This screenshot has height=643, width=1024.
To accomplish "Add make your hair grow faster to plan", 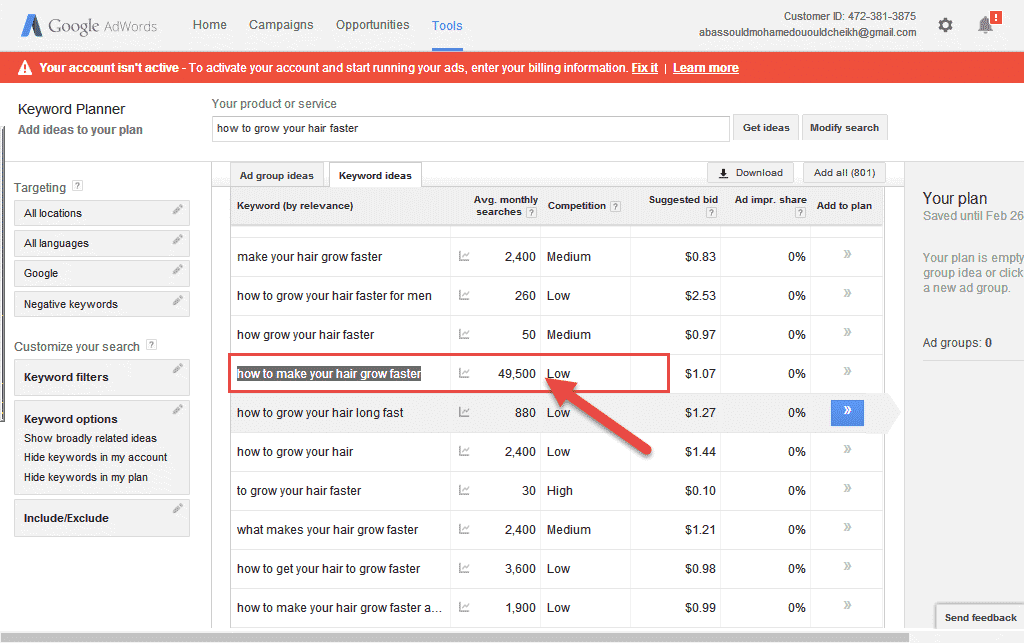I will click(x=847, y=254).
